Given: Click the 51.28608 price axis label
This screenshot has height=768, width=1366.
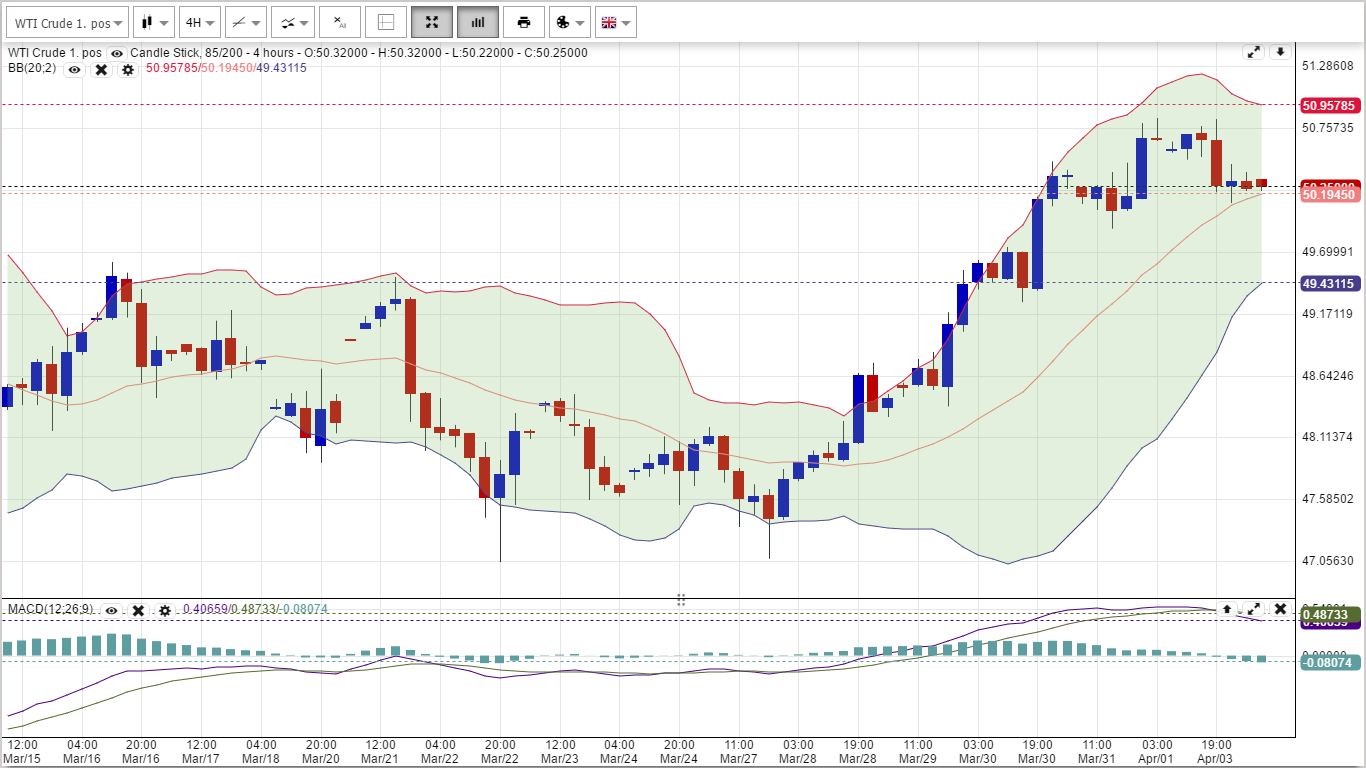Looking at the screenshot, I should click(x=1328, y=66).
